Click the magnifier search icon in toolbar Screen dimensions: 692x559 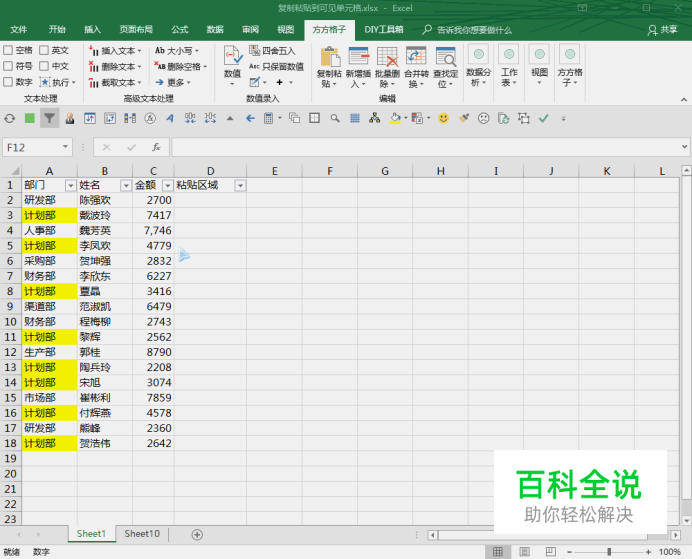coord(335,118)
